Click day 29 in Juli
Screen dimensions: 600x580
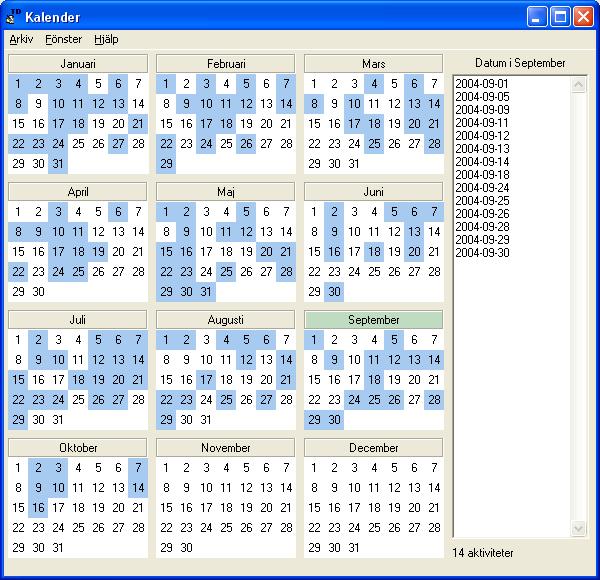(18, 420)
